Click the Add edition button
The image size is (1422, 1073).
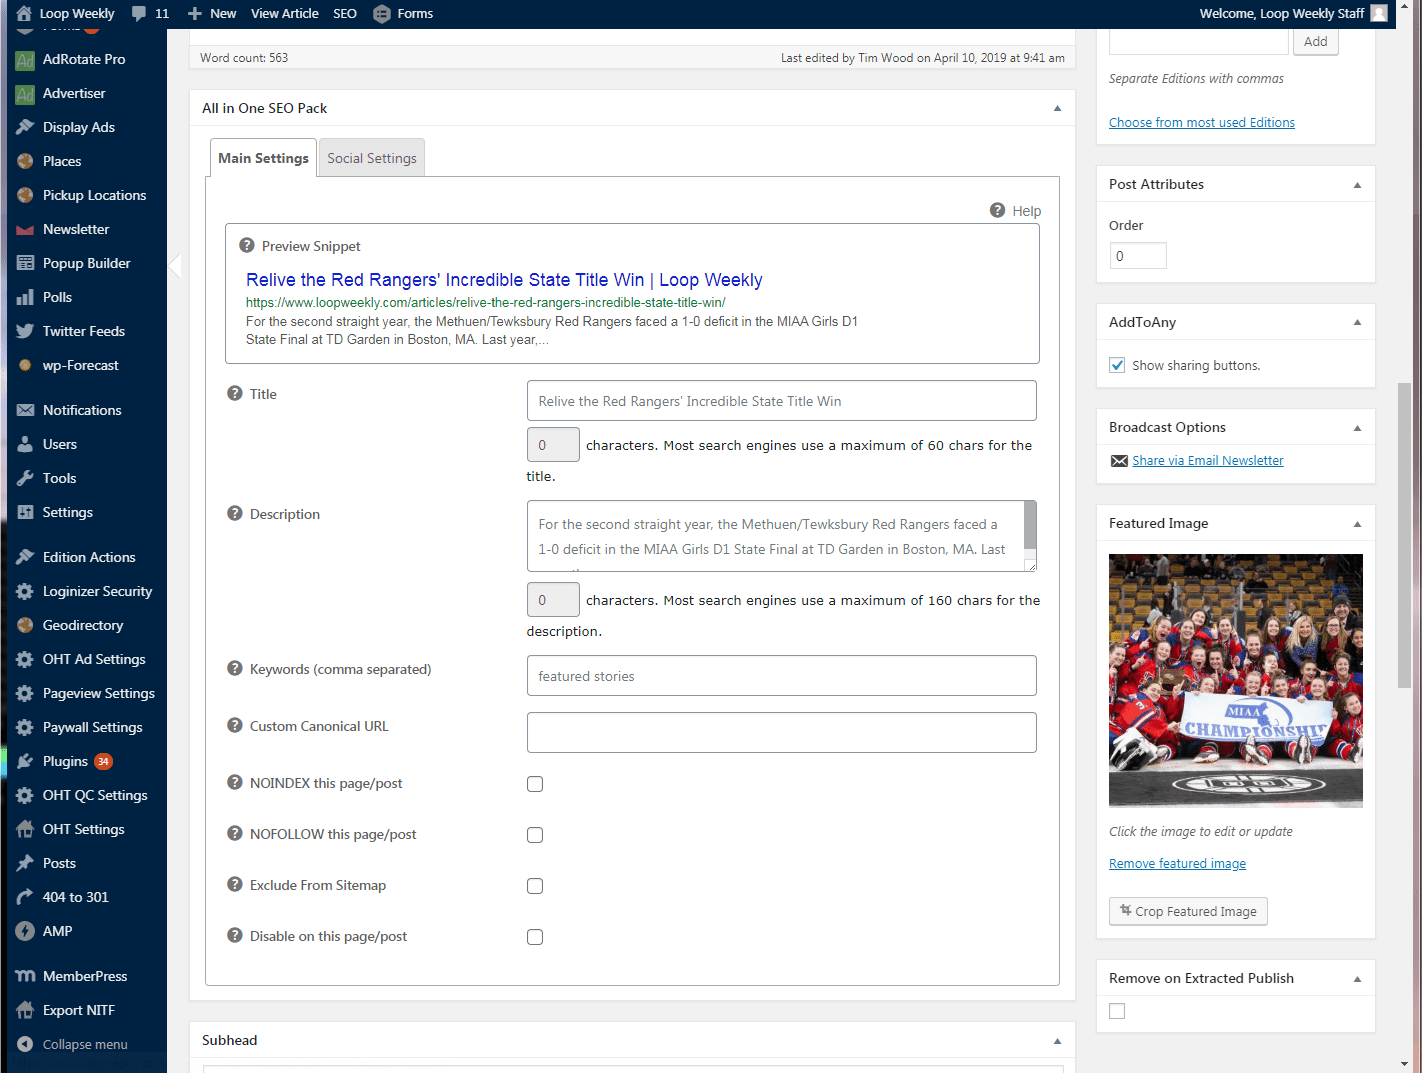pyautogui.click(x=1316, y=41)
